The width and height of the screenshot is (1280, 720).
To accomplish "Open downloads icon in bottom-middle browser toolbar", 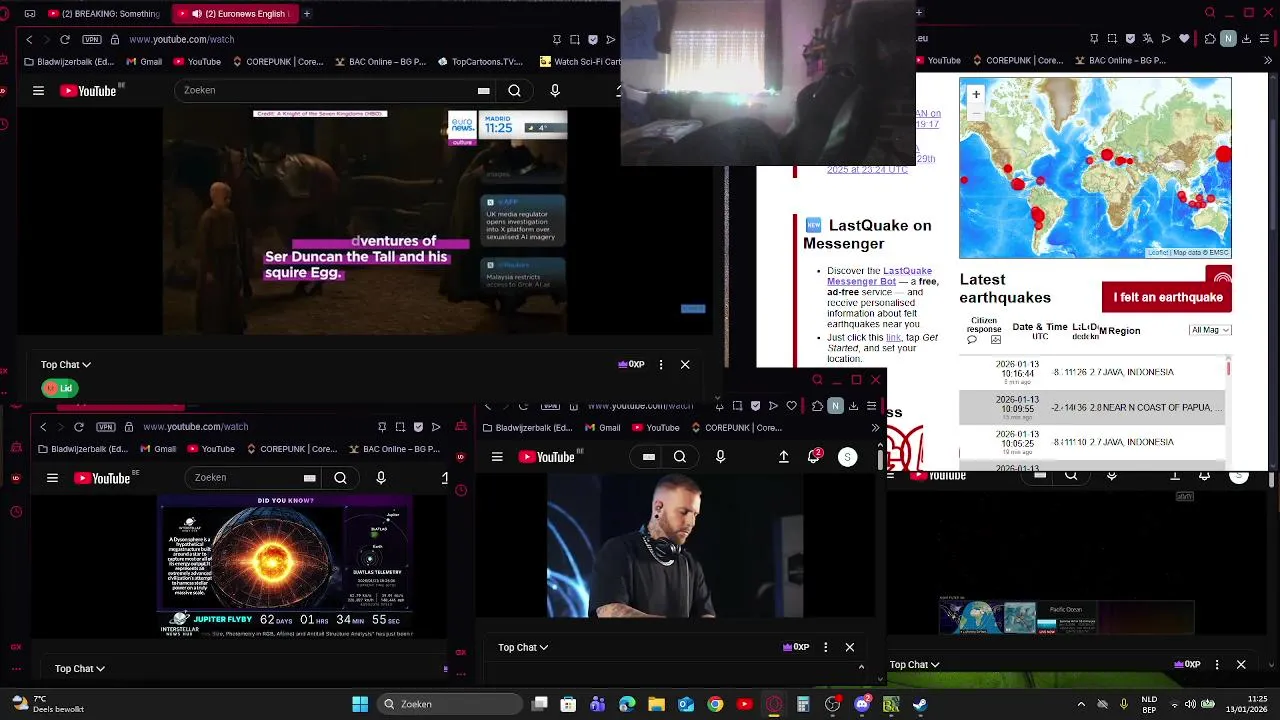I will pyautogui.click(x=853, y=405).
